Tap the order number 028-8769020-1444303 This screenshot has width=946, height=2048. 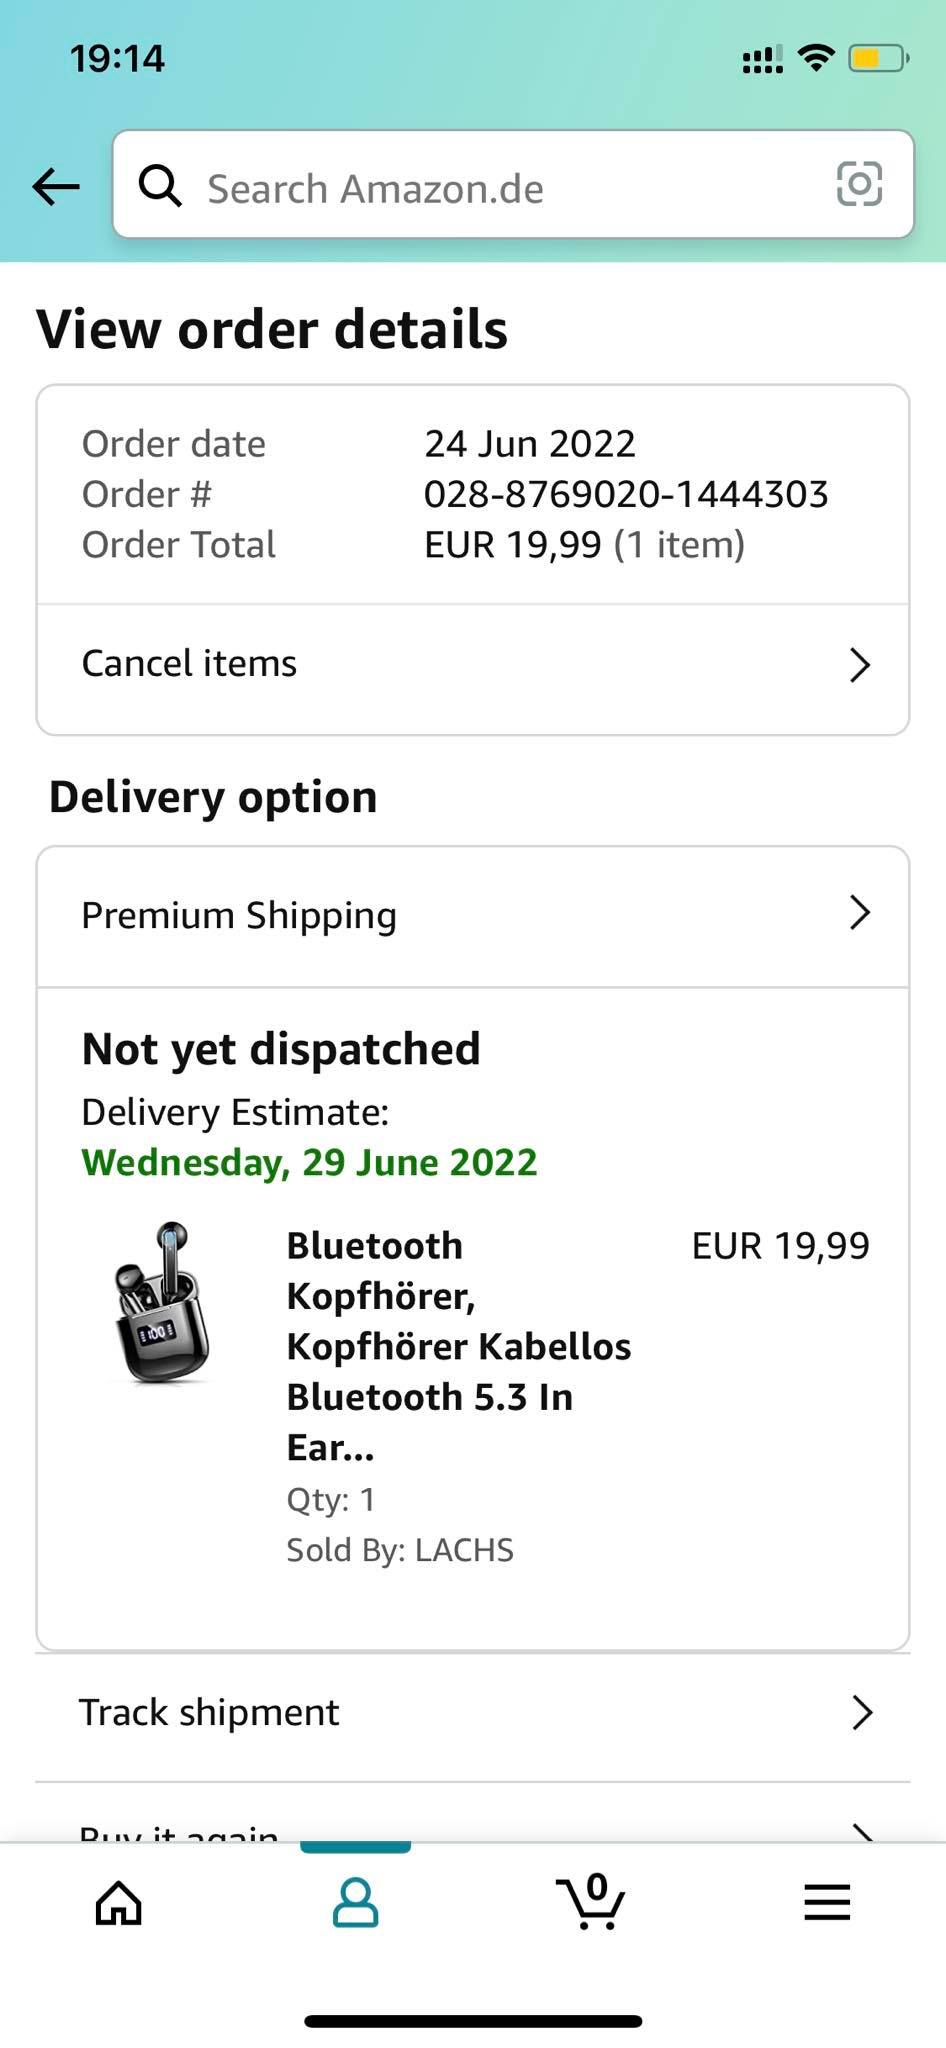coord(626,494)
